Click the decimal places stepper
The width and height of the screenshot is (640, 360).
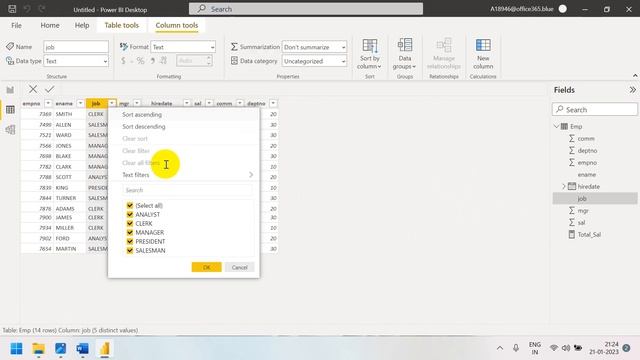click(x=209, y=61)
